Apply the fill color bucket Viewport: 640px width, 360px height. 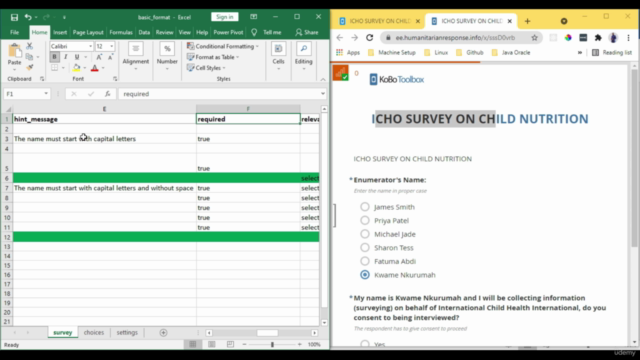[76, 68]
